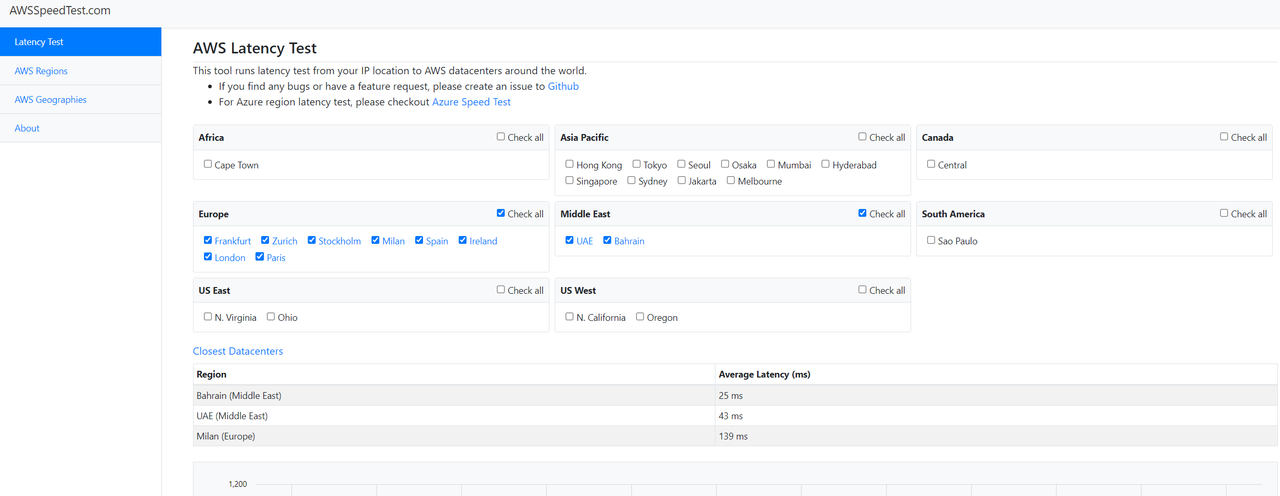Enable the Sydney checkbox

pyautogui.click(x=632, y=180)
